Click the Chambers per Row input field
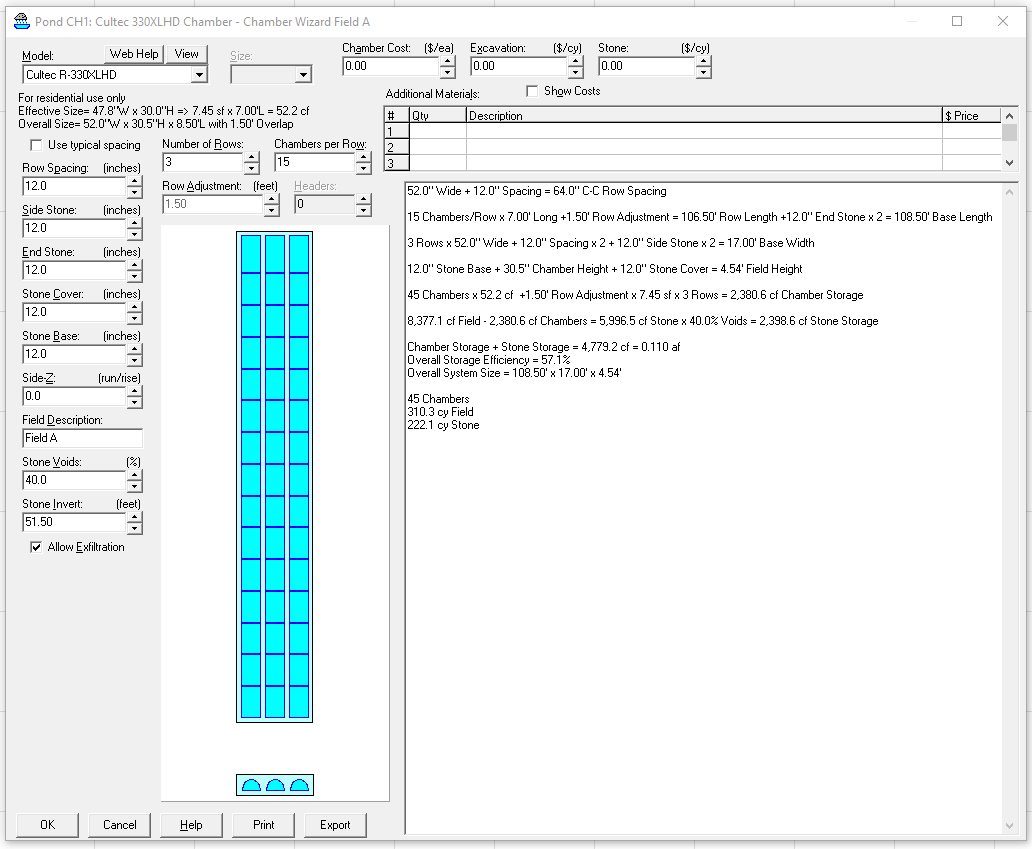Viewport: 1032px width, 849px height. point(315,162)
